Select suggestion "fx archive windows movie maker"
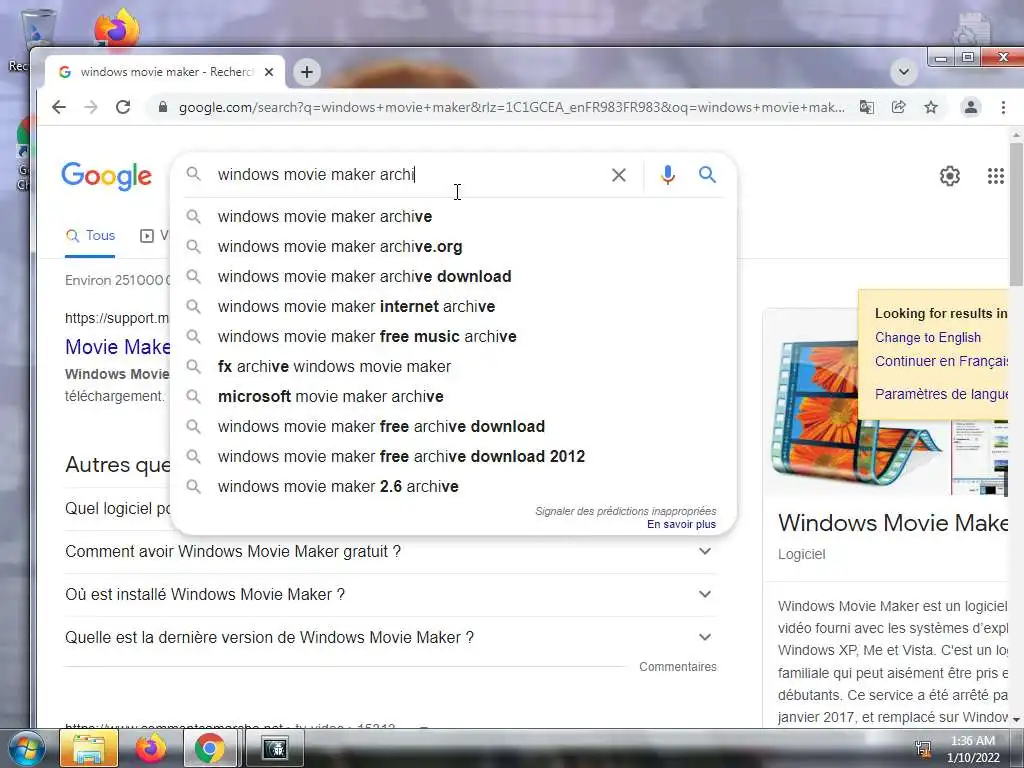 (453, 366)
